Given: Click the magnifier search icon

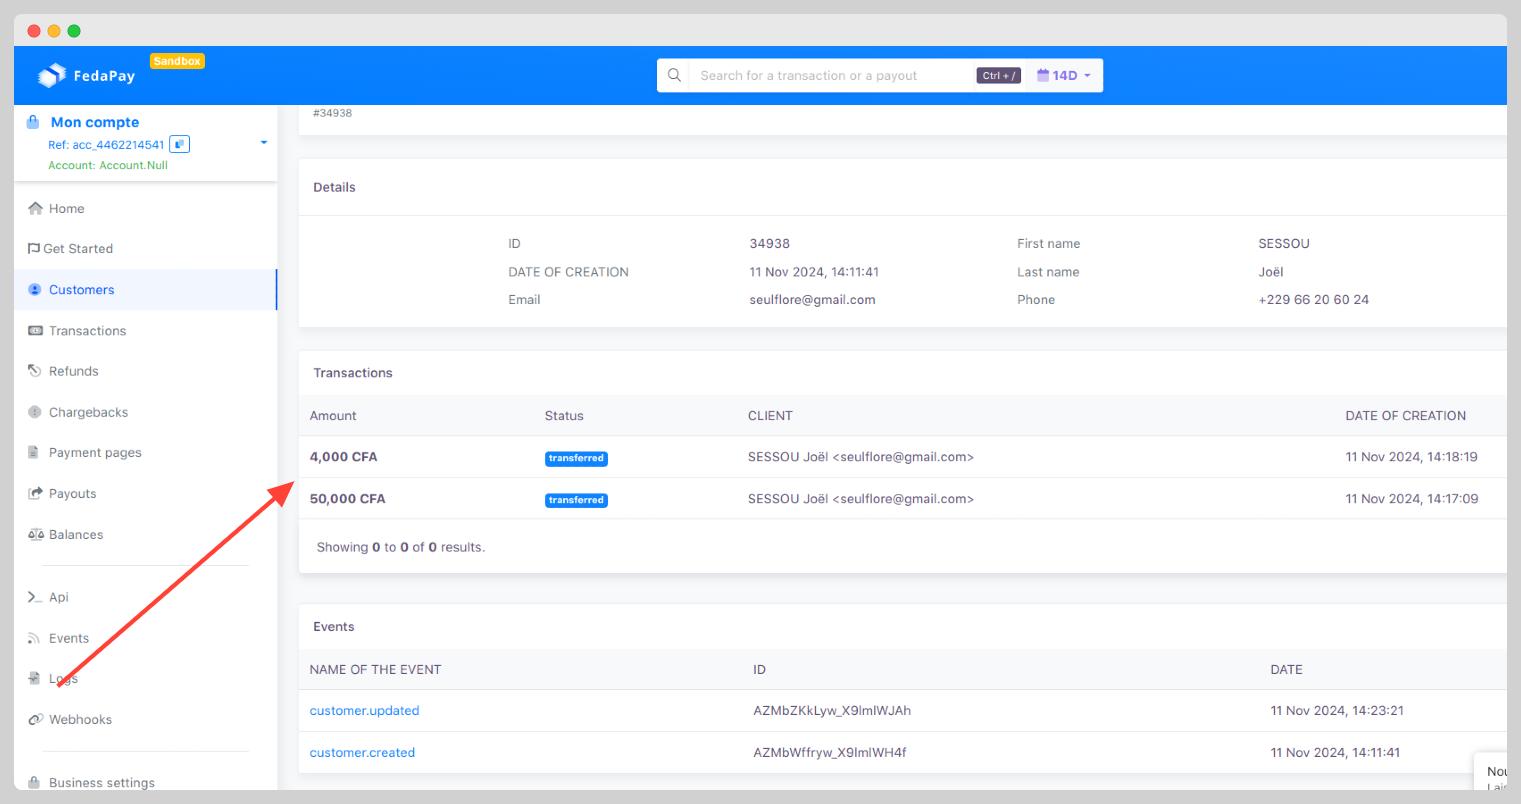Looking at the screenshot, I should tap(674, 75).
